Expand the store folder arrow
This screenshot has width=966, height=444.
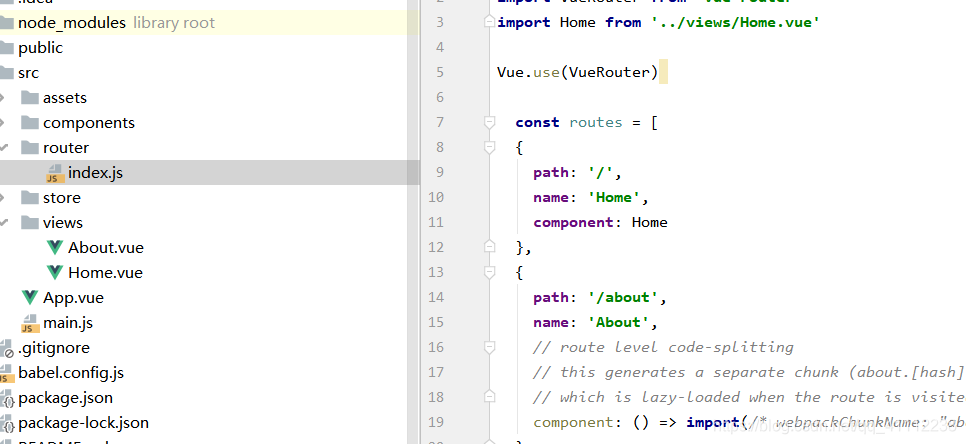[3, 197]
